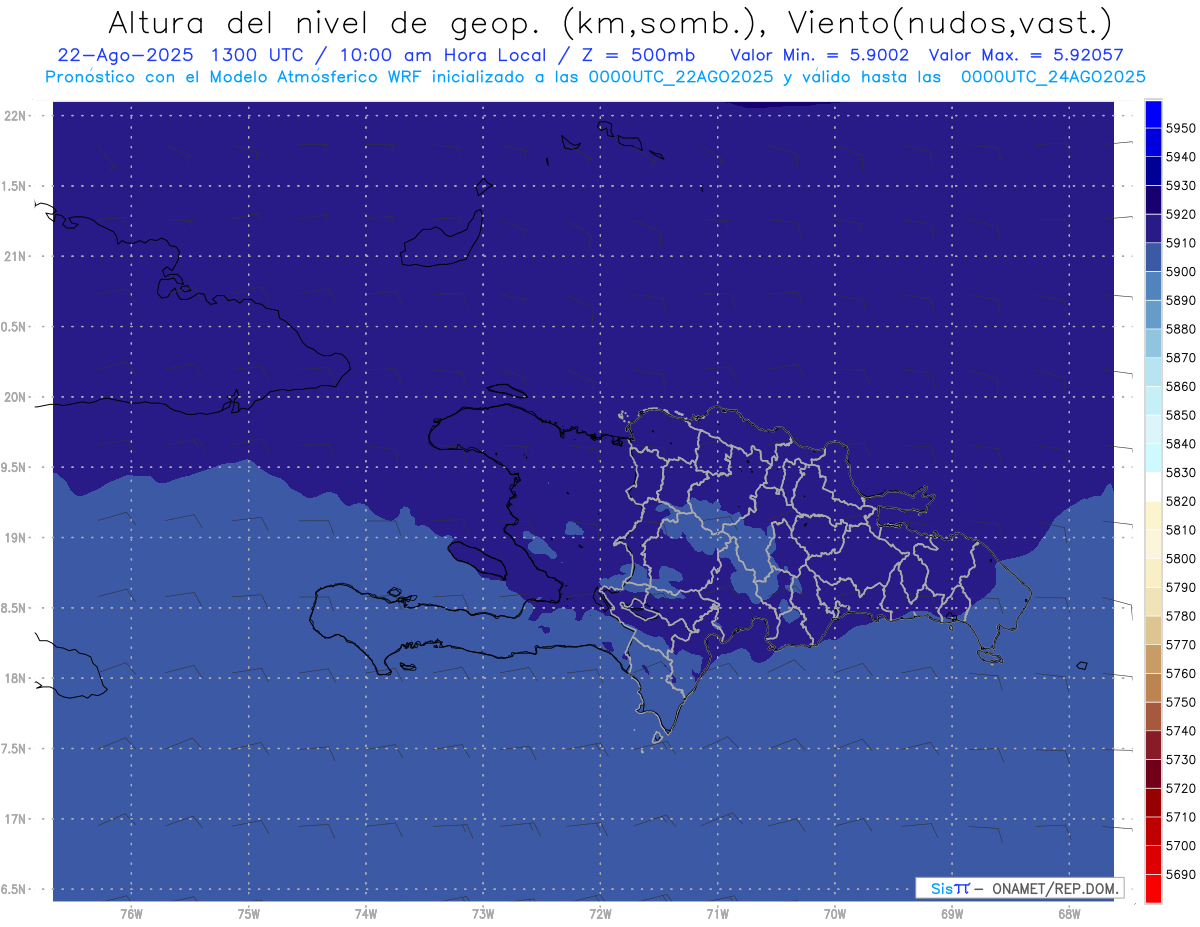1200x927 pixels.
Task: Click the '18N' latitude label
Action: (17, 679)
